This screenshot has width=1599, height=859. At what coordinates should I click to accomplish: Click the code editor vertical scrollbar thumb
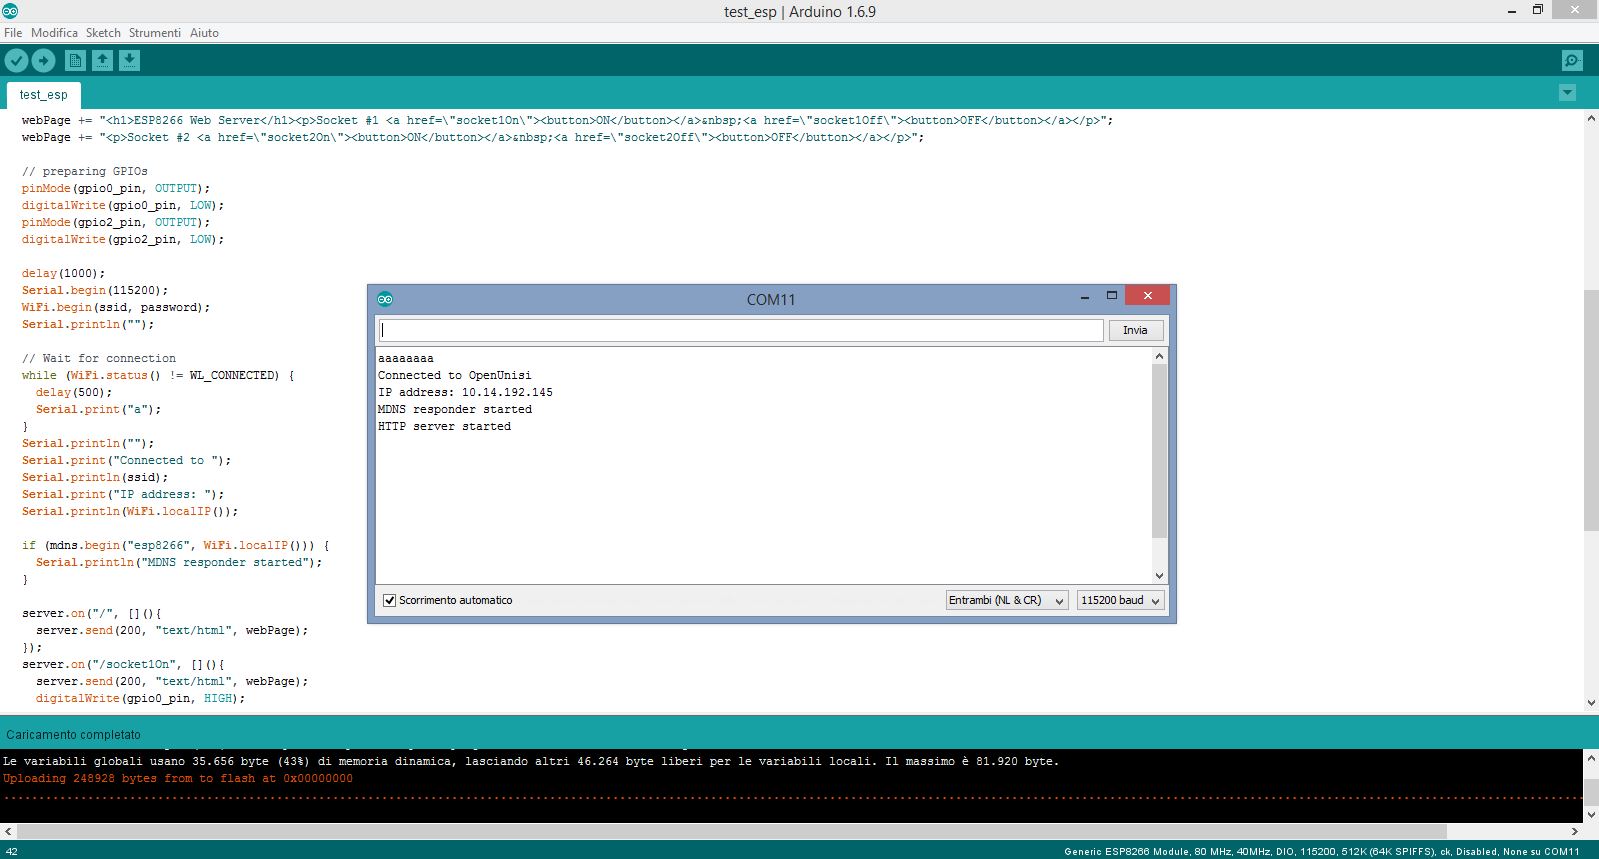coord(1590,410)
